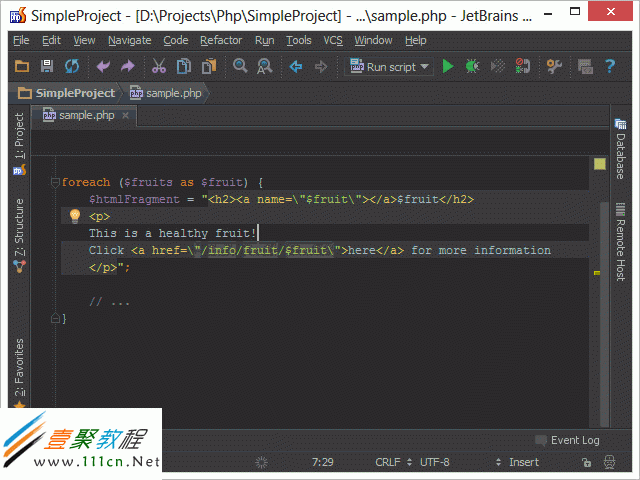Collapse the foreach block fold marker

click(x=55, y=182)
